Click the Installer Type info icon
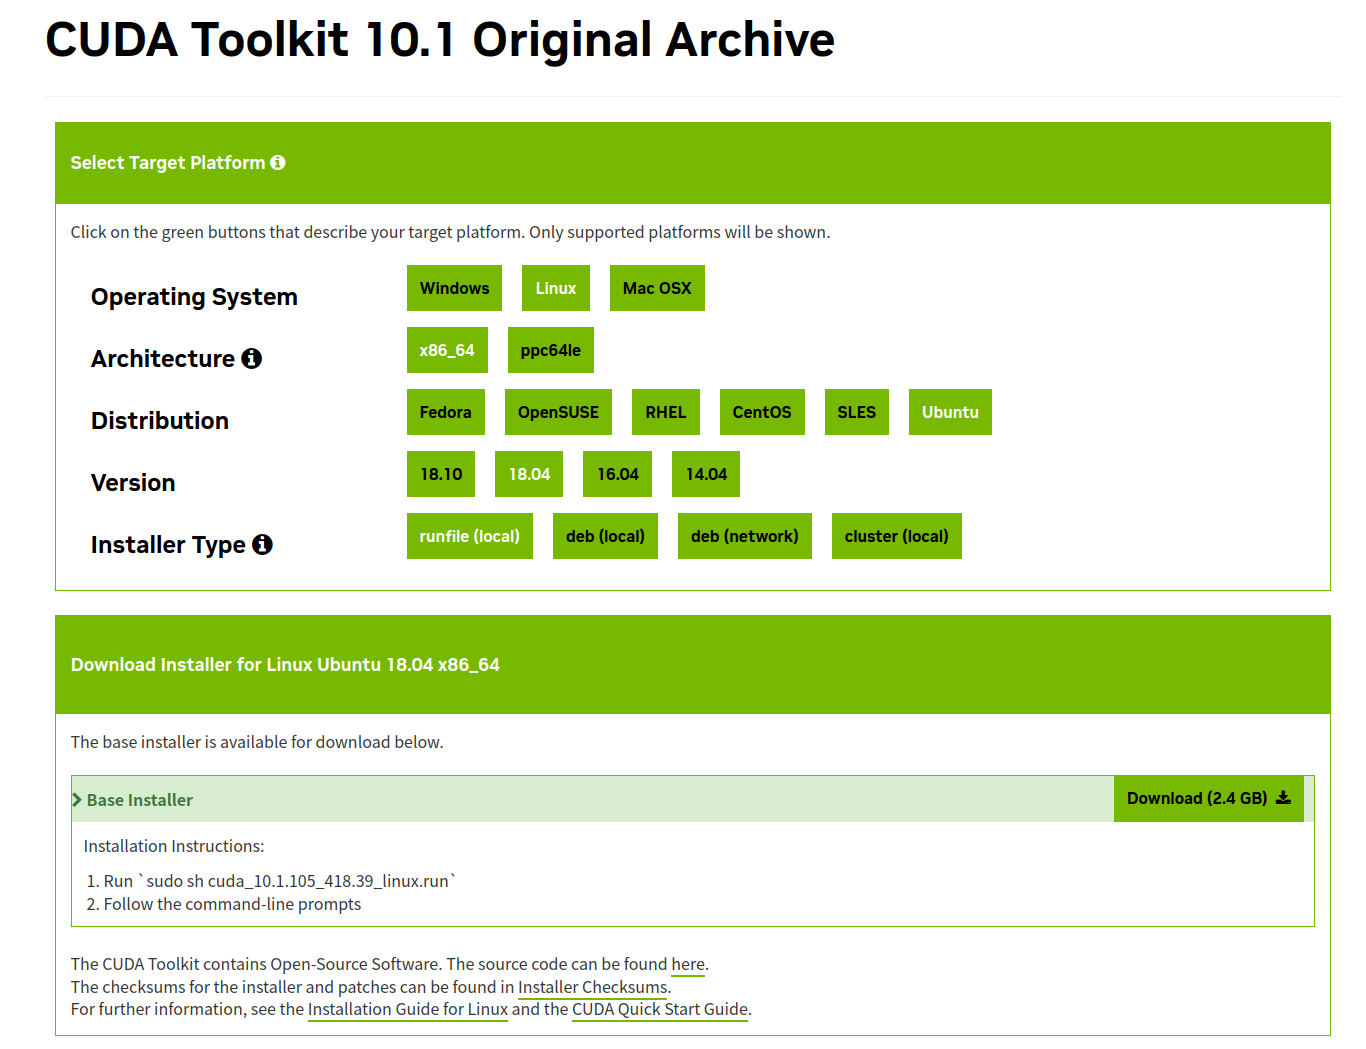Image resolution: width=1366 pixels, height=1049 pixels. point(262,544)
